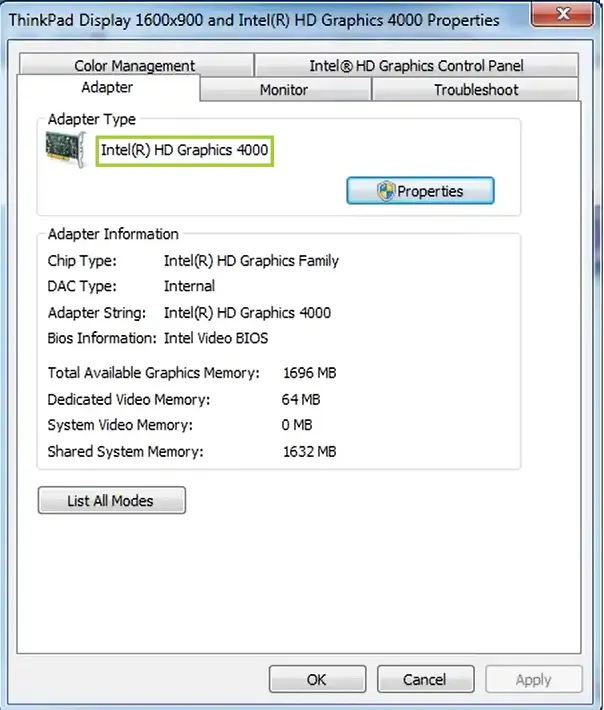Click the Adapter String value text
604x710 pixels.
click(x=247, y=312)
